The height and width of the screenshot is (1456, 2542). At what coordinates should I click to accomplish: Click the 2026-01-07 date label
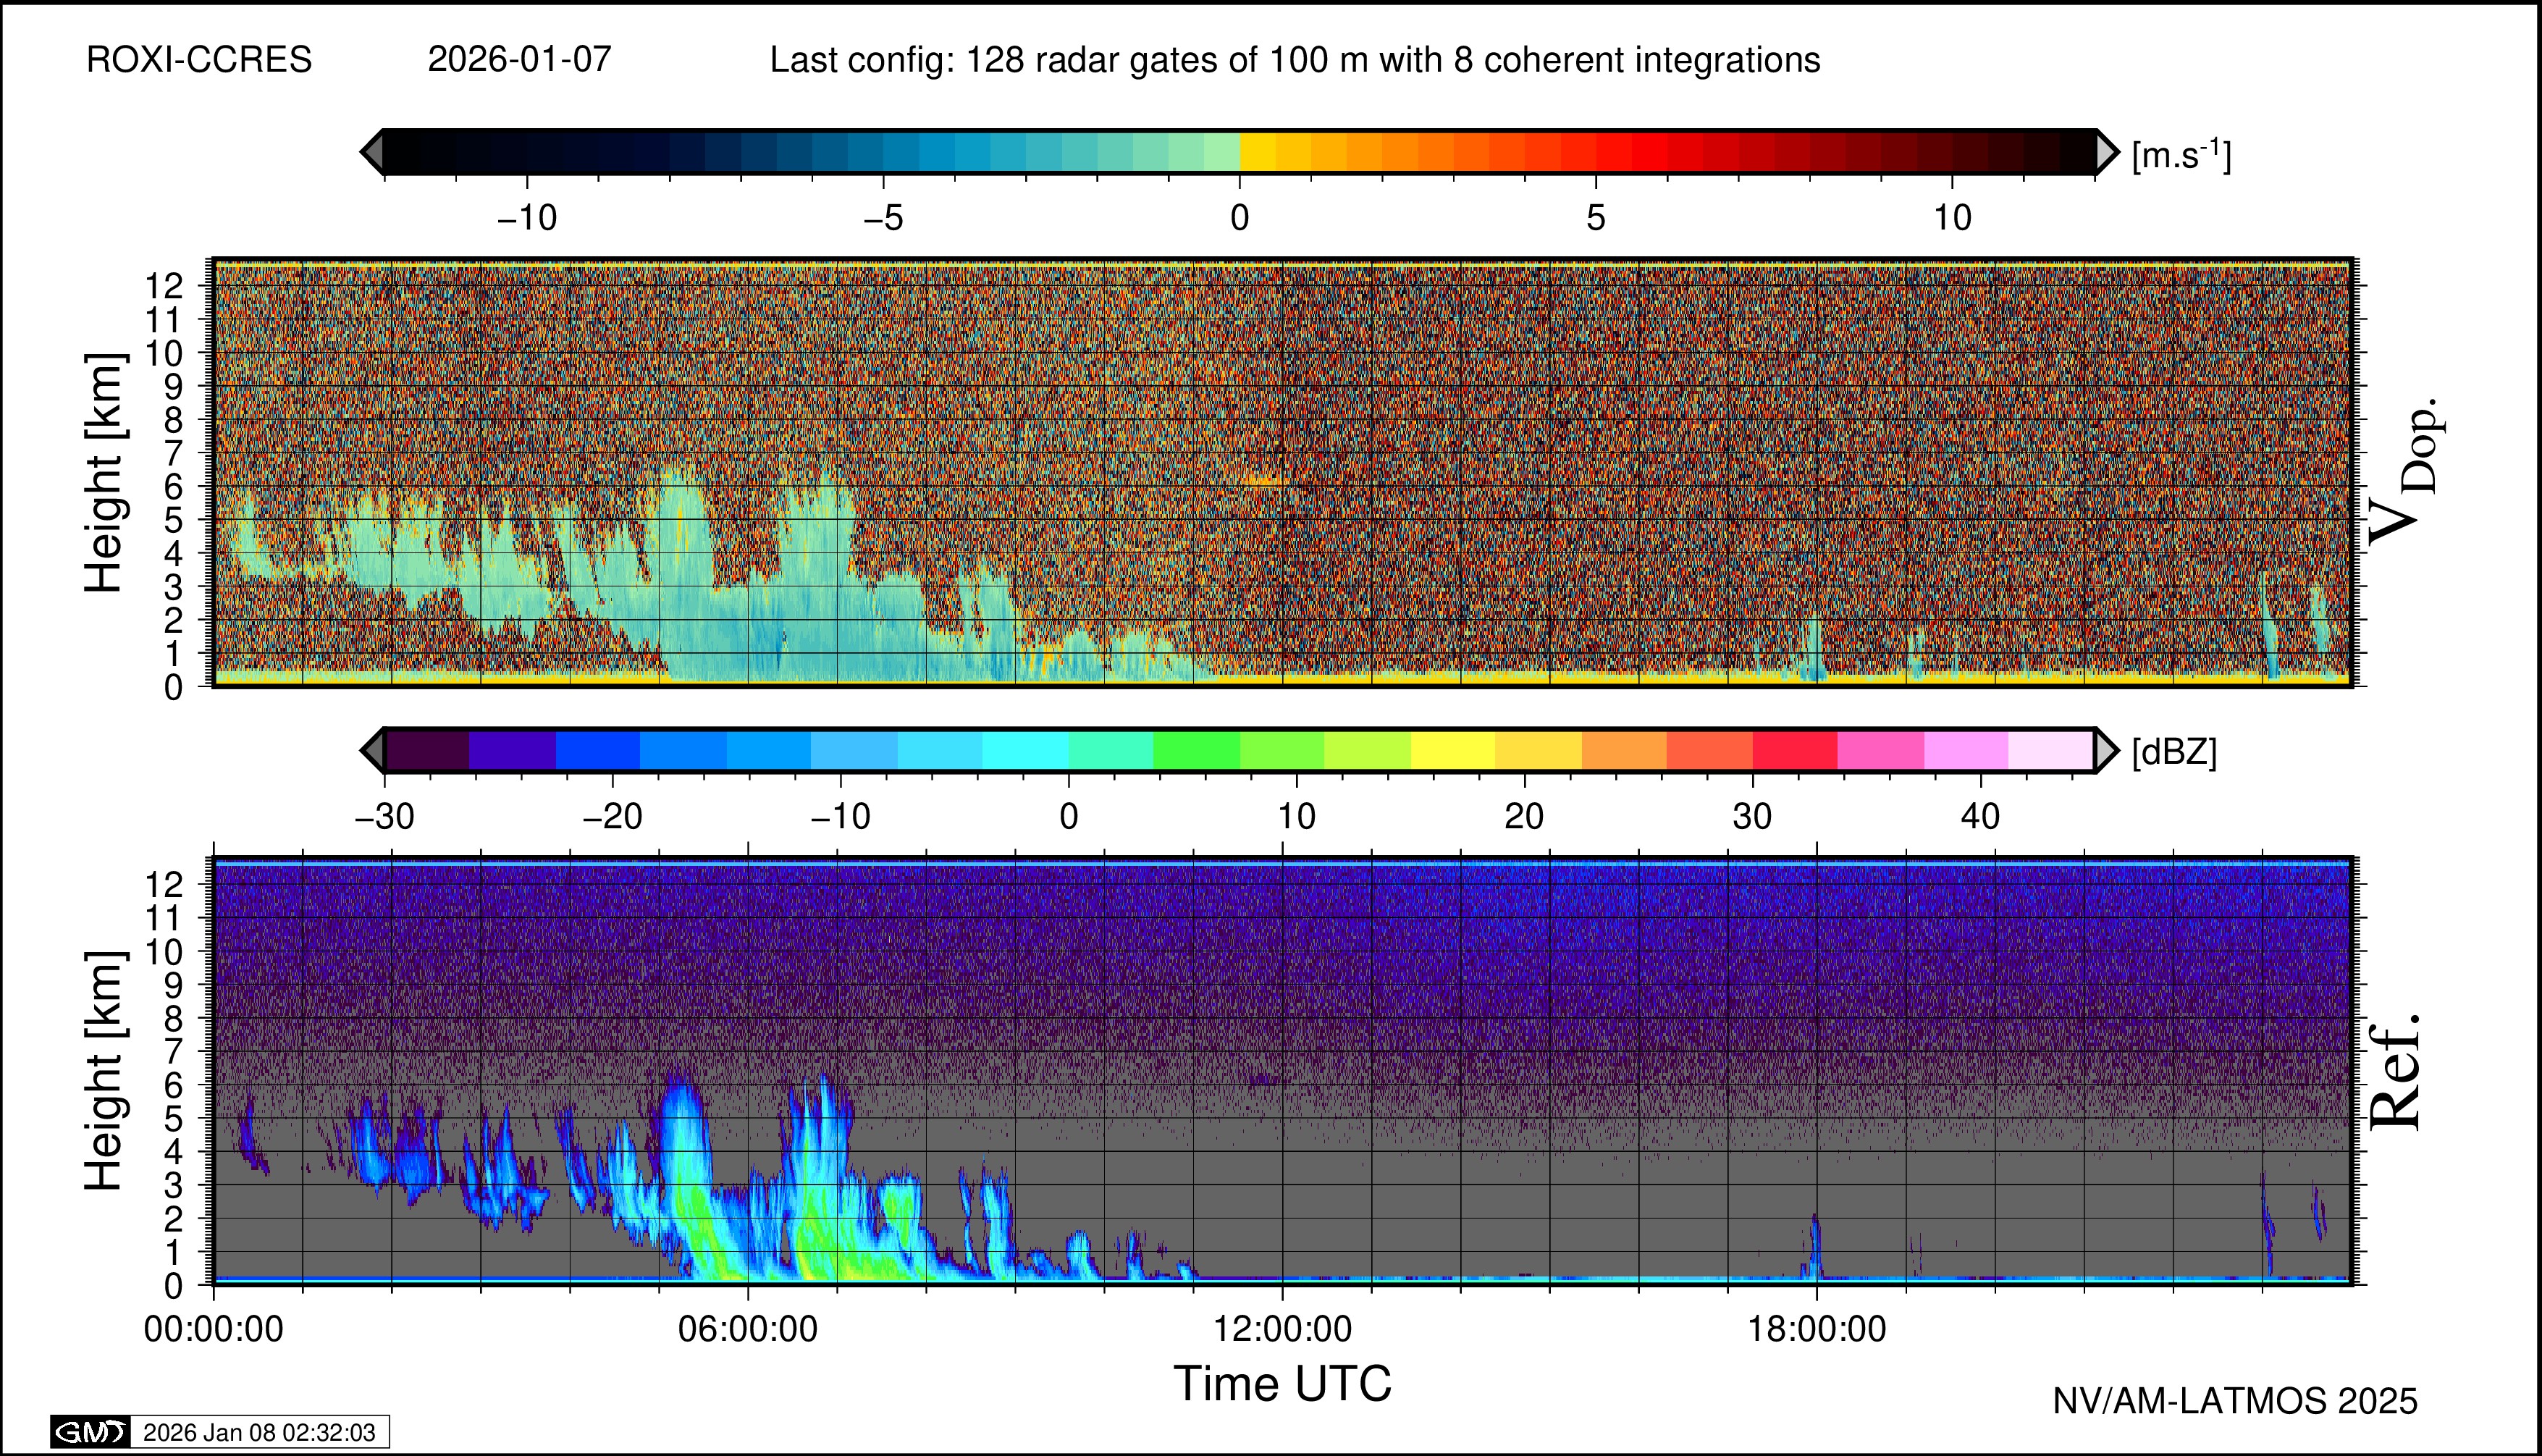click(x=519, y=60)
